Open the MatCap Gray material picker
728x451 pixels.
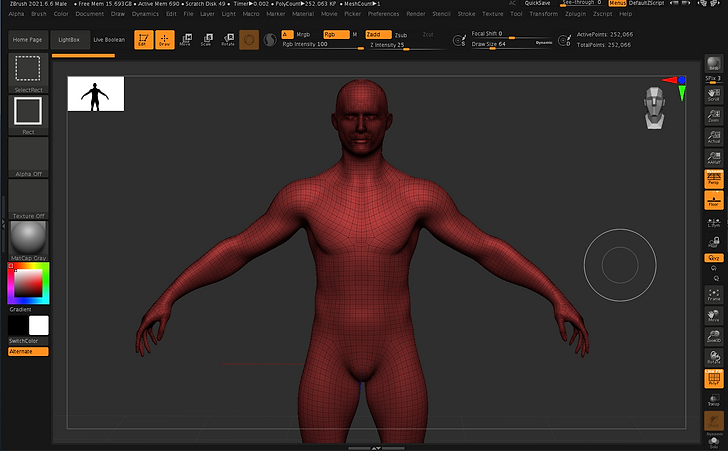click(x=28, y=241)
